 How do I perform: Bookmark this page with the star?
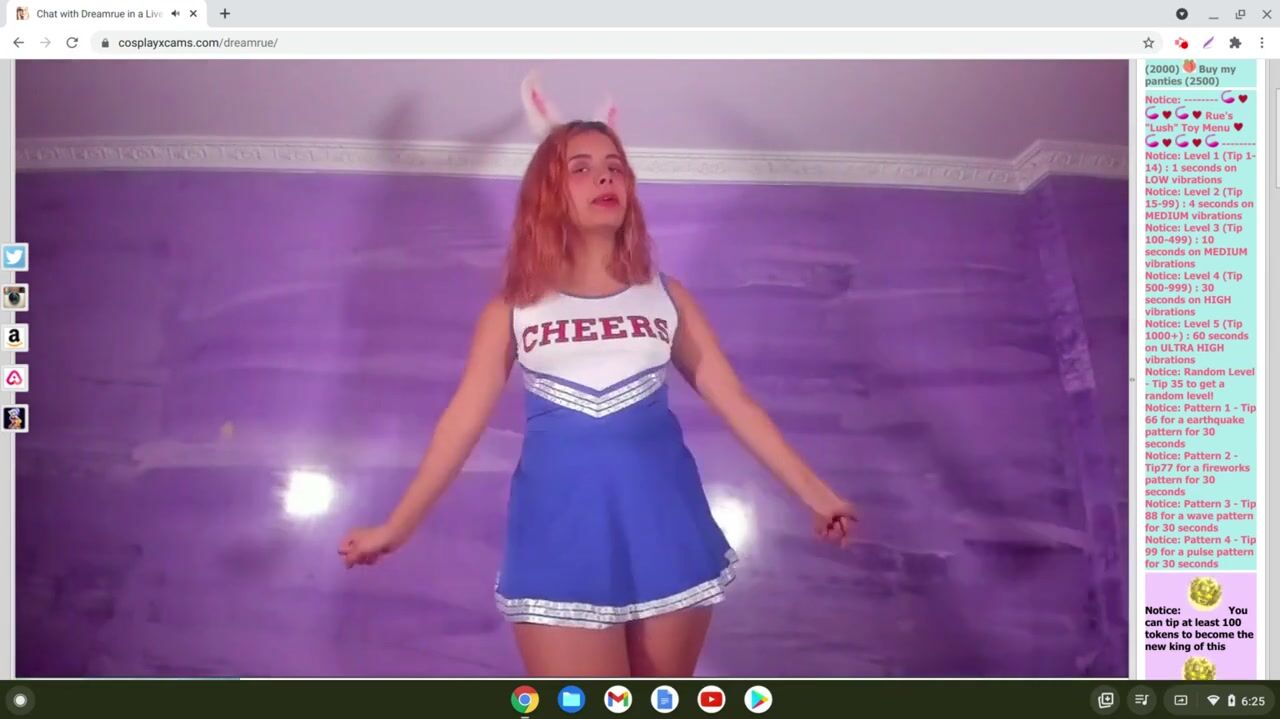coord(1148,43)
